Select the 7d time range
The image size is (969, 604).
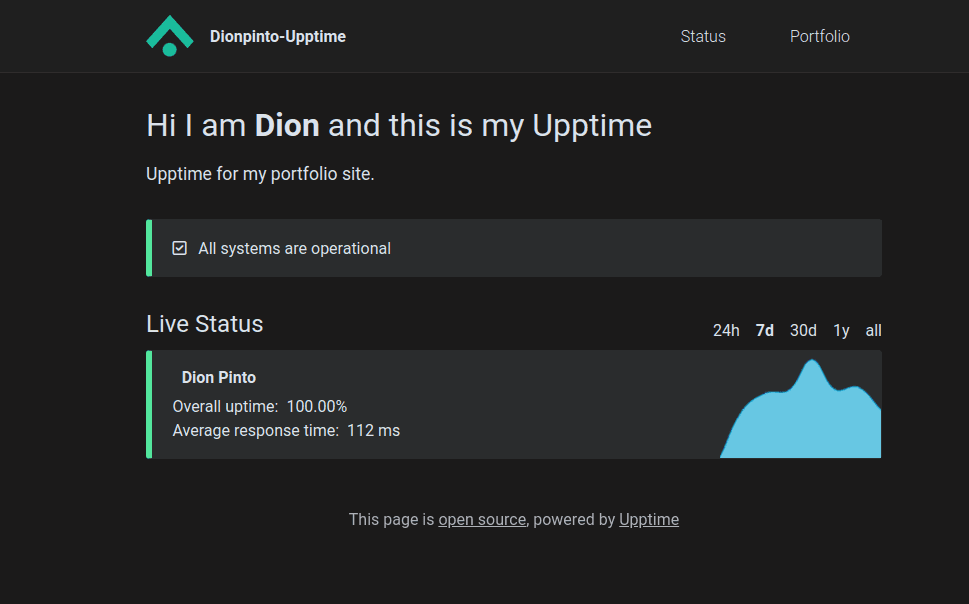tap(764, 330)
